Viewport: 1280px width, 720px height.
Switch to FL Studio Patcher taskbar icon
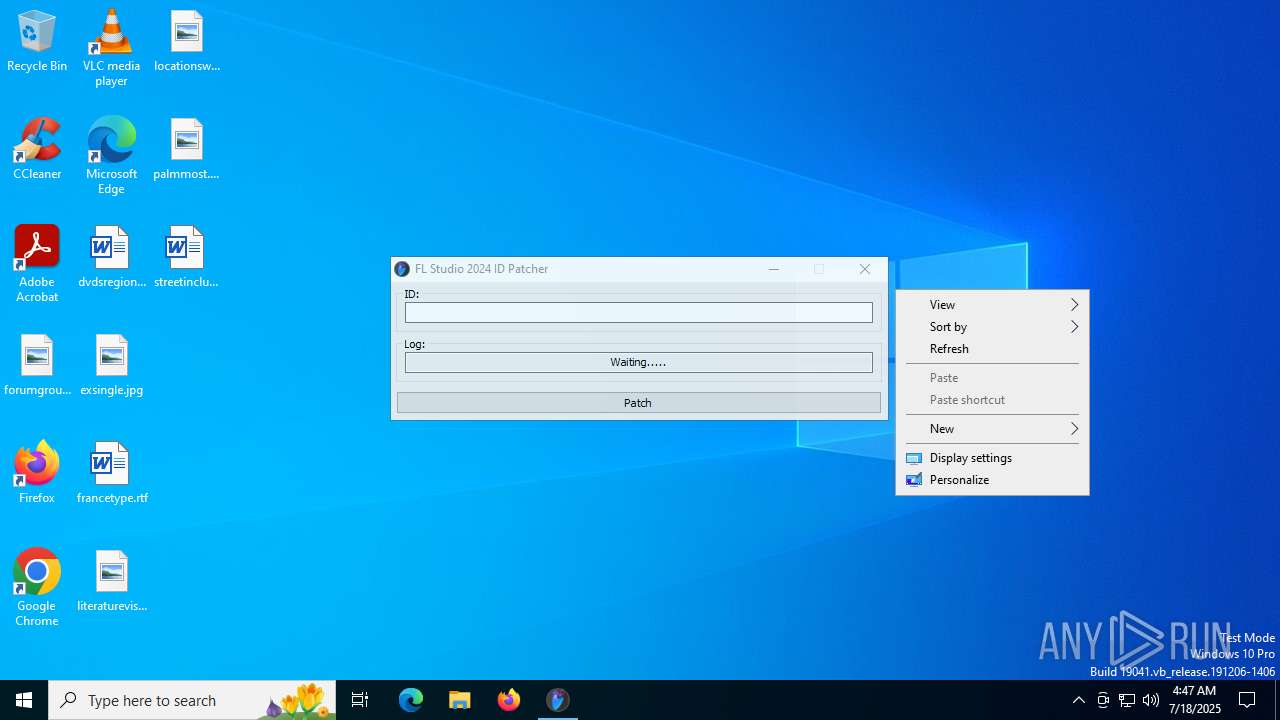coord(558,700)
